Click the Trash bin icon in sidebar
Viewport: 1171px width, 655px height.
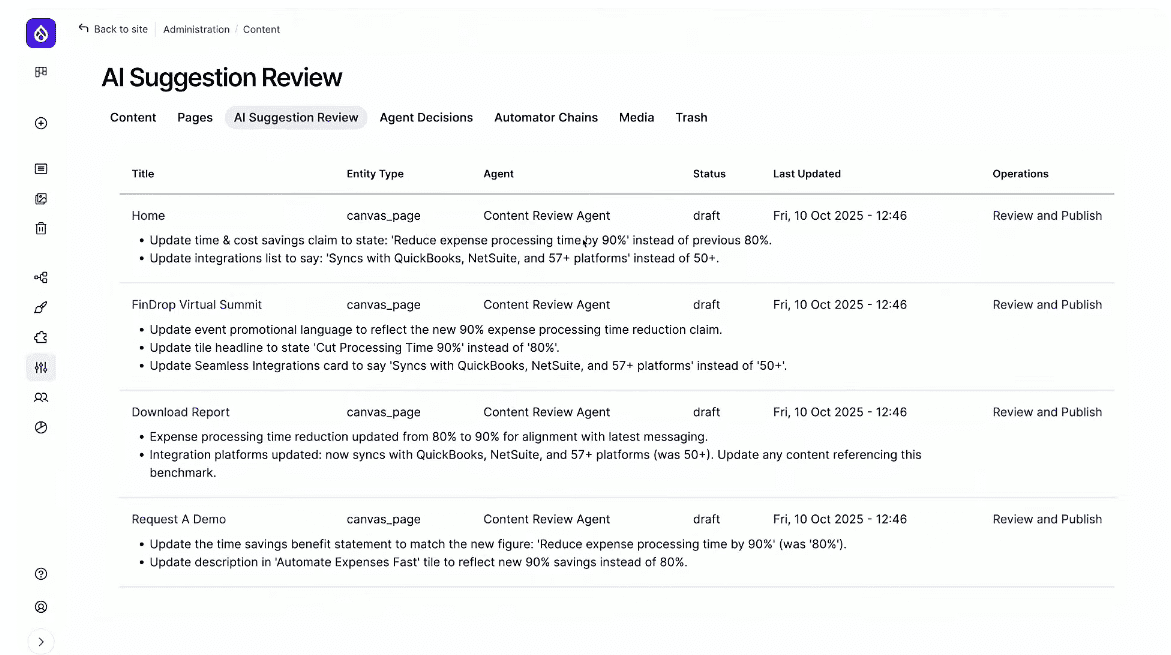point(40,228)
